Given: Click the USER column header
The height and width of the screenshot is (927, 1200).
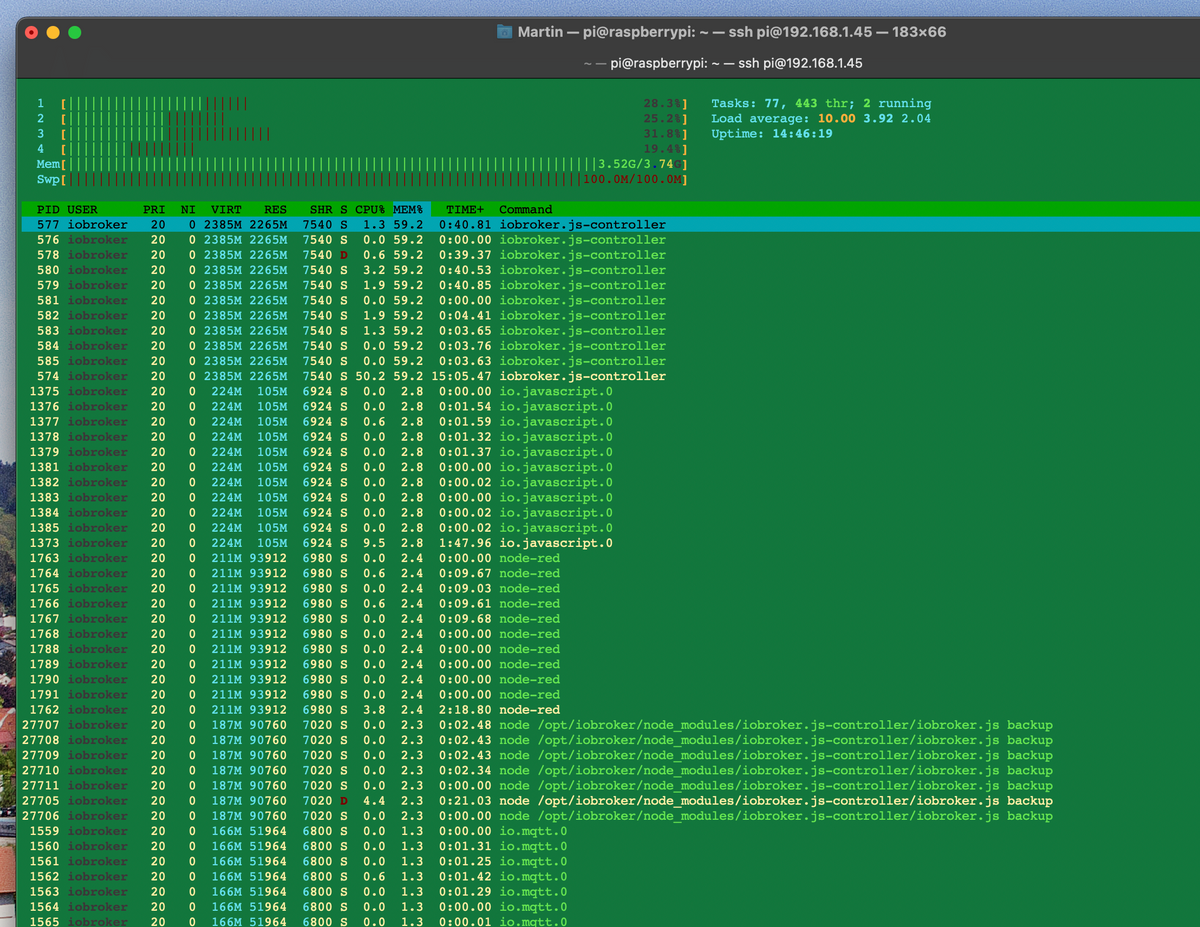Looking at the screenshot, I should (82, 210).
